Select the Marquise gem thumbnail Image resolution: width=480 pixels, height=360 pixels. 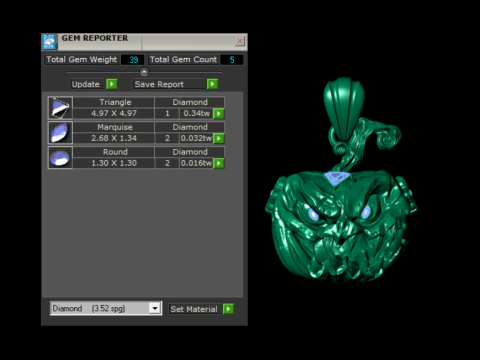[60, 133]
